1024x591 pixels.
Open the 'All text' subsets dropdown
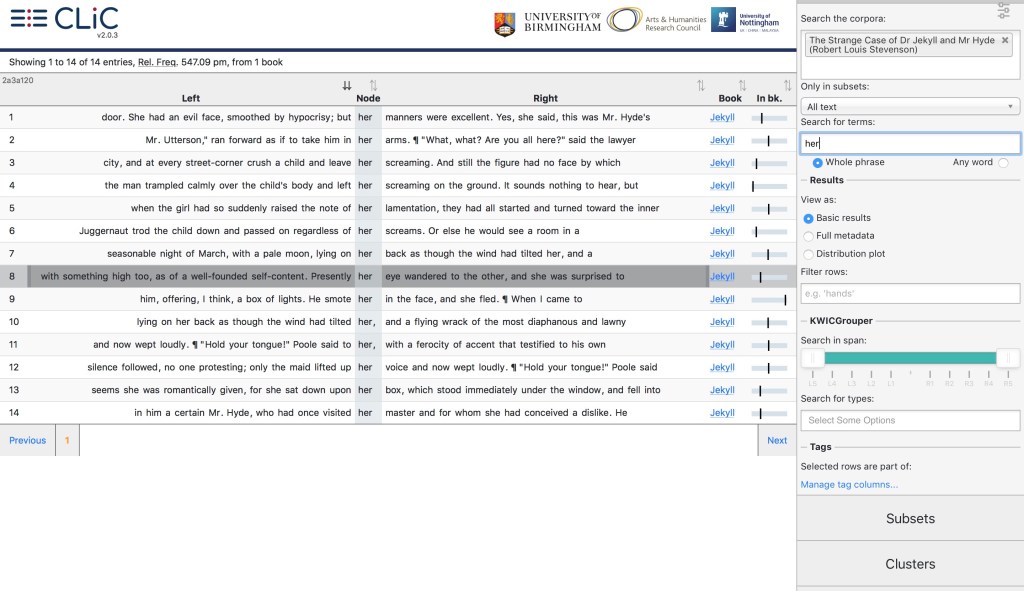point(910,107)
